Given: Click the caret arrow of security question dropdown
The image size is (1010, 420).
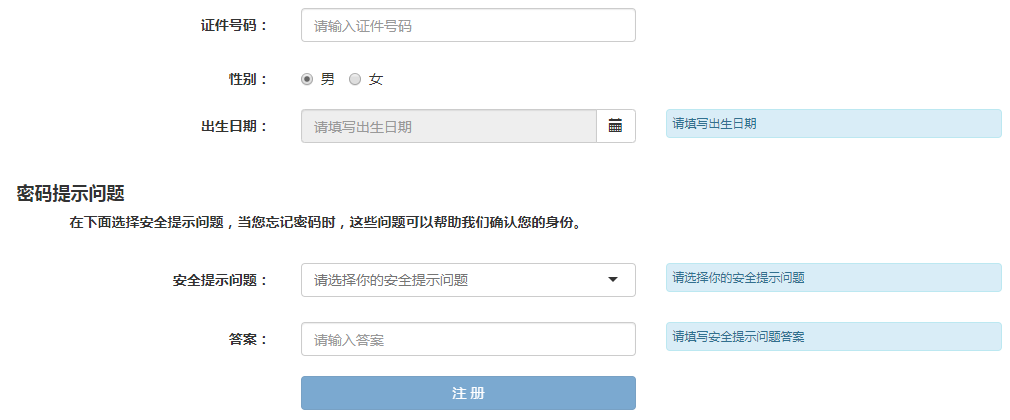Looking at the screenshot, I should pos(613,280).
